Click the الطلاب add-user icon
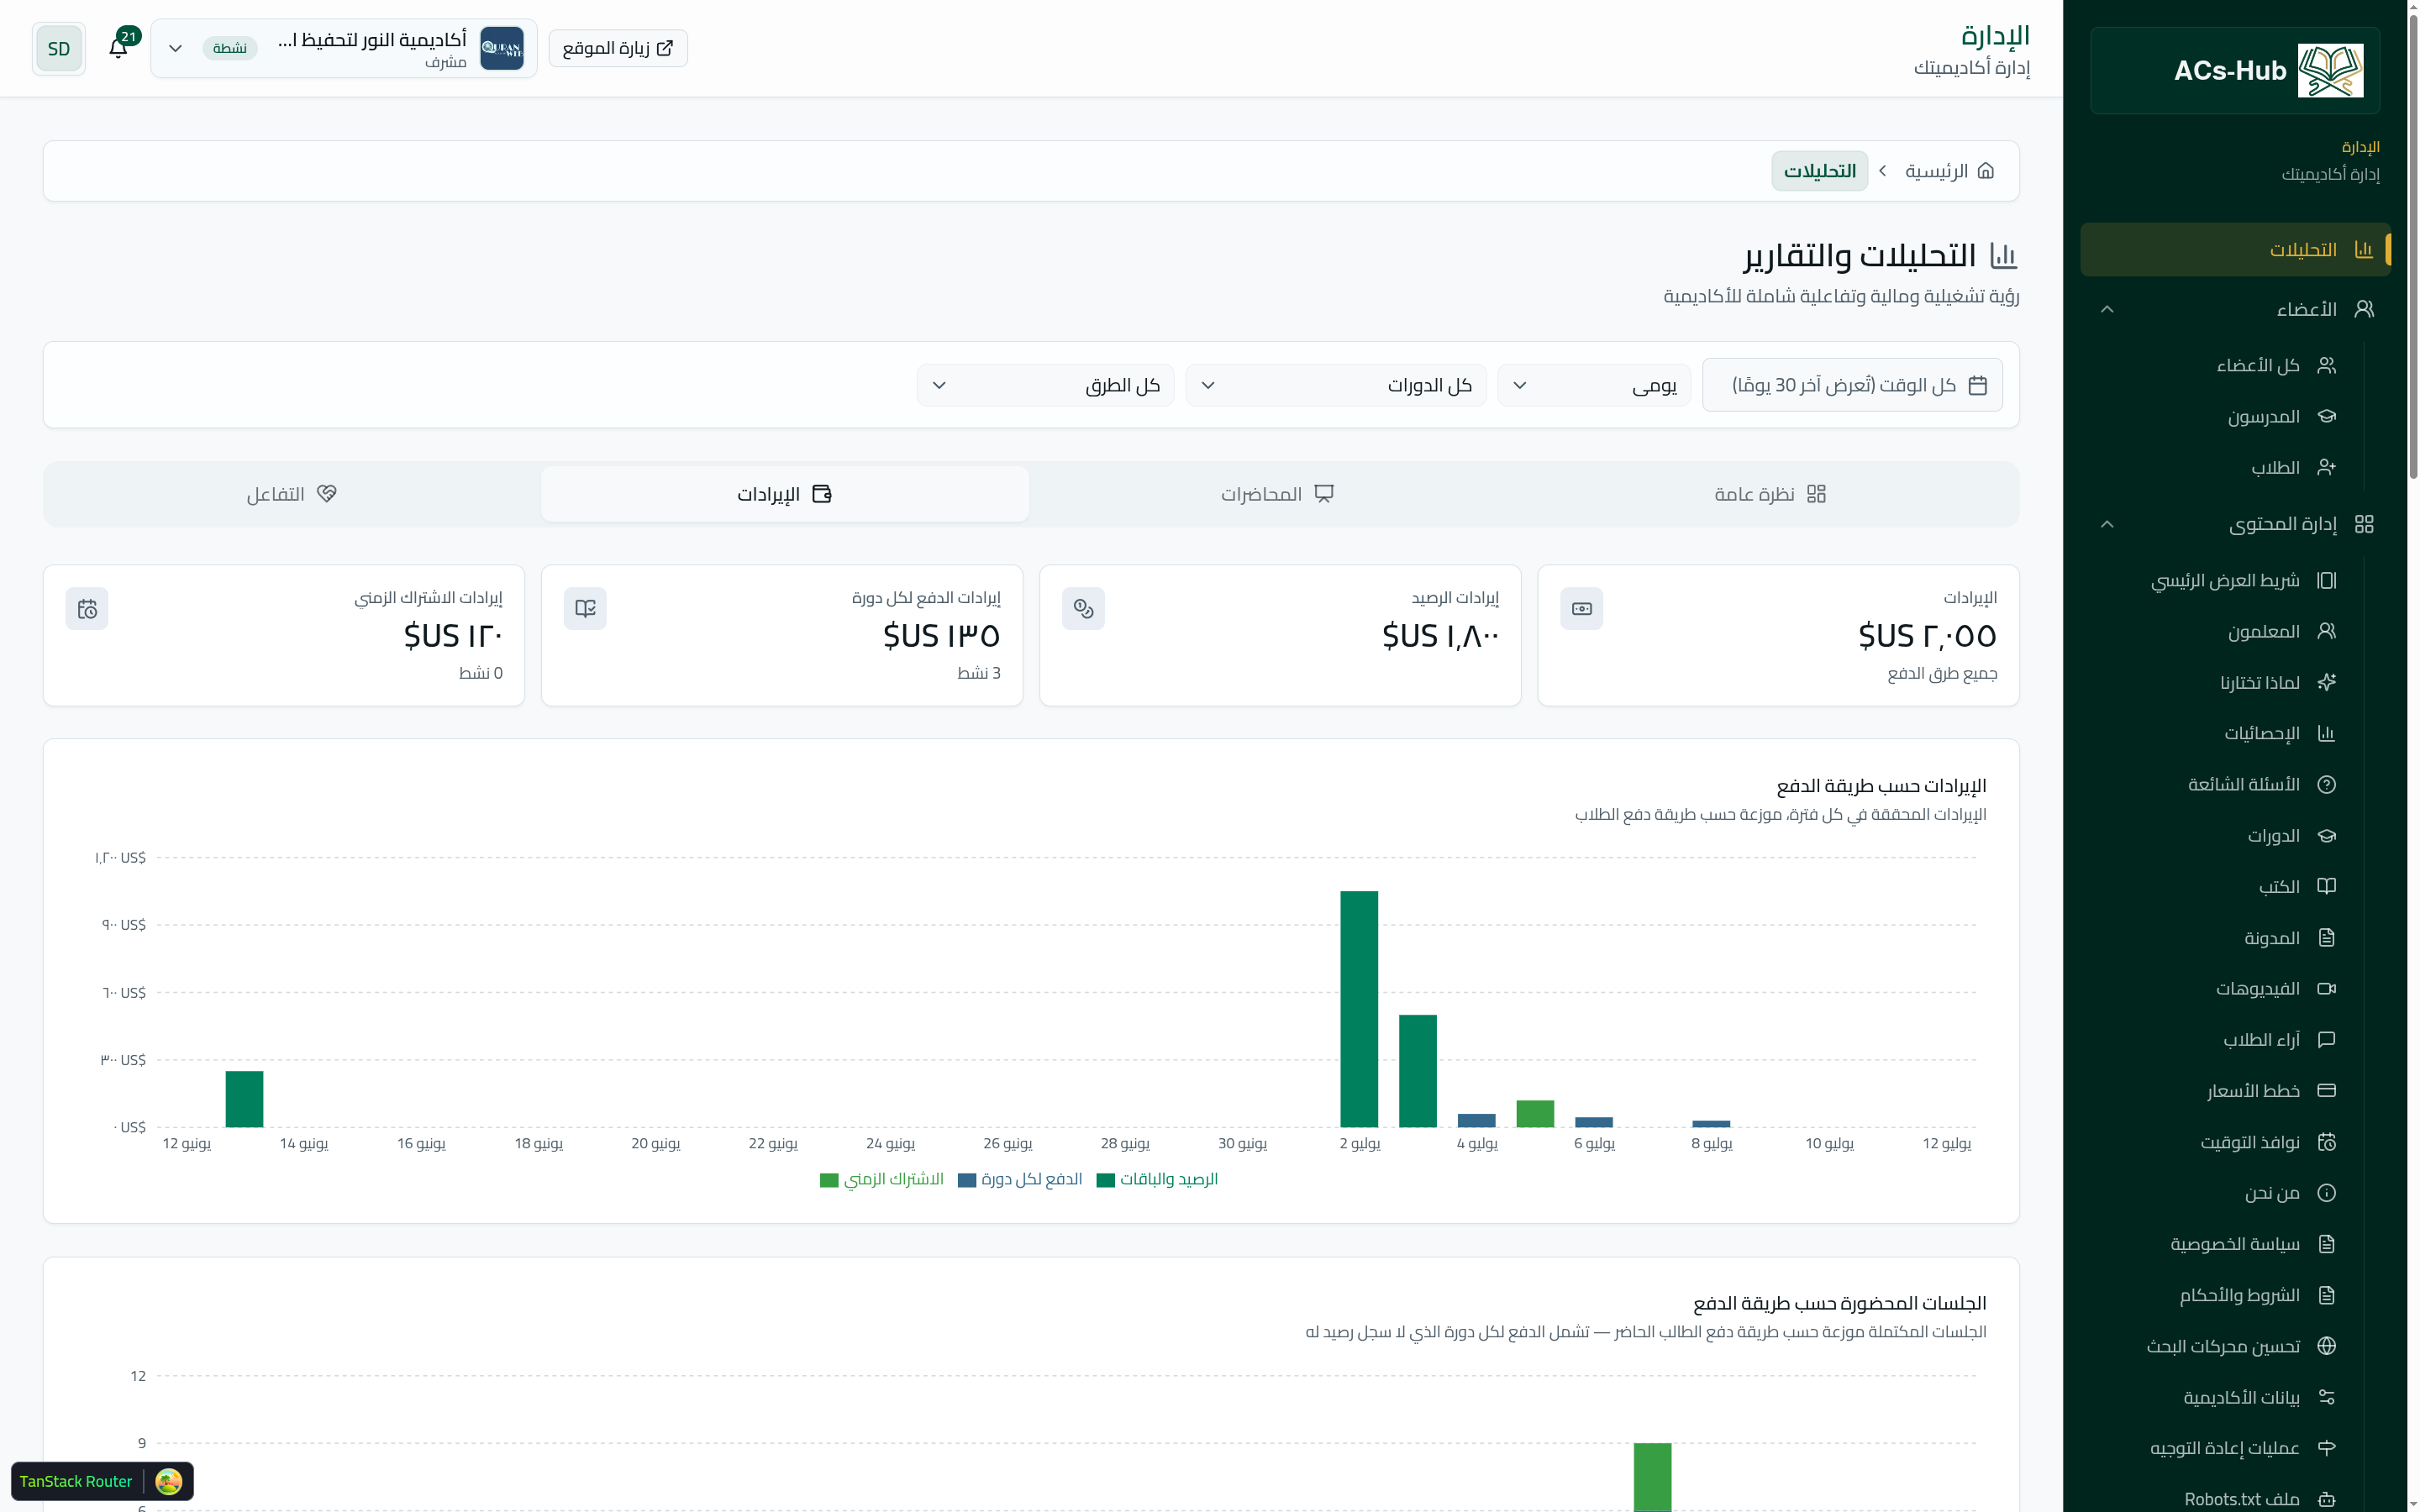This screenshot has width=2420, height=1512. click(x=2326, y=467)
